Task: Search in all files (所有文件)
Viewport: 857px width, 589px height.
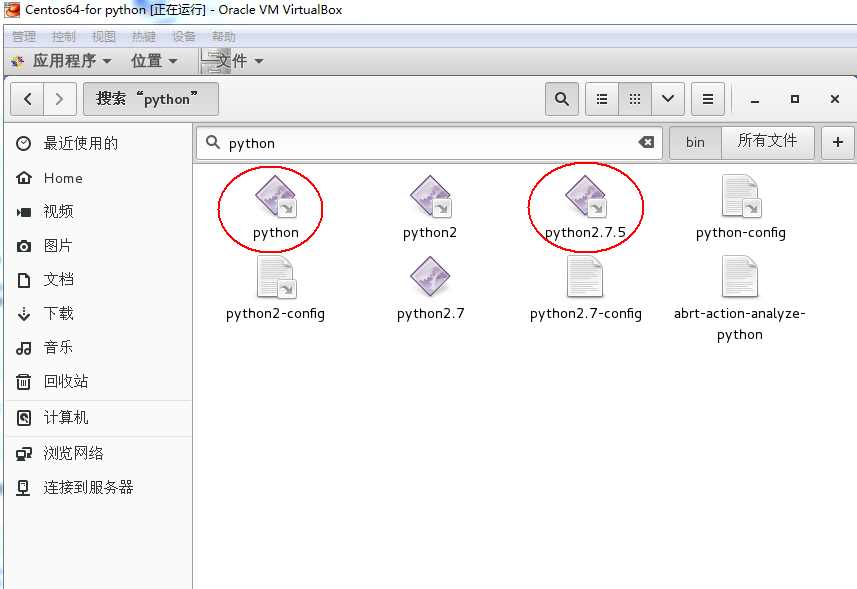Action: 767,143
